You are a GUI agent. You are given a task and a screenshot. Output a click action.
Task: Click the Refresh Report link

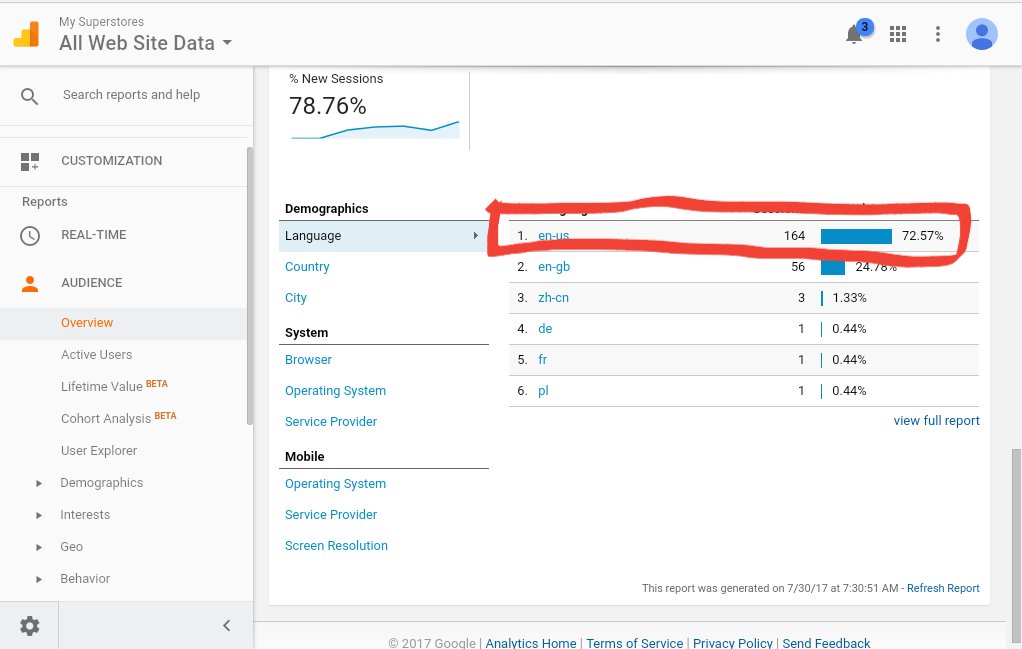click(x=942, y=588)
